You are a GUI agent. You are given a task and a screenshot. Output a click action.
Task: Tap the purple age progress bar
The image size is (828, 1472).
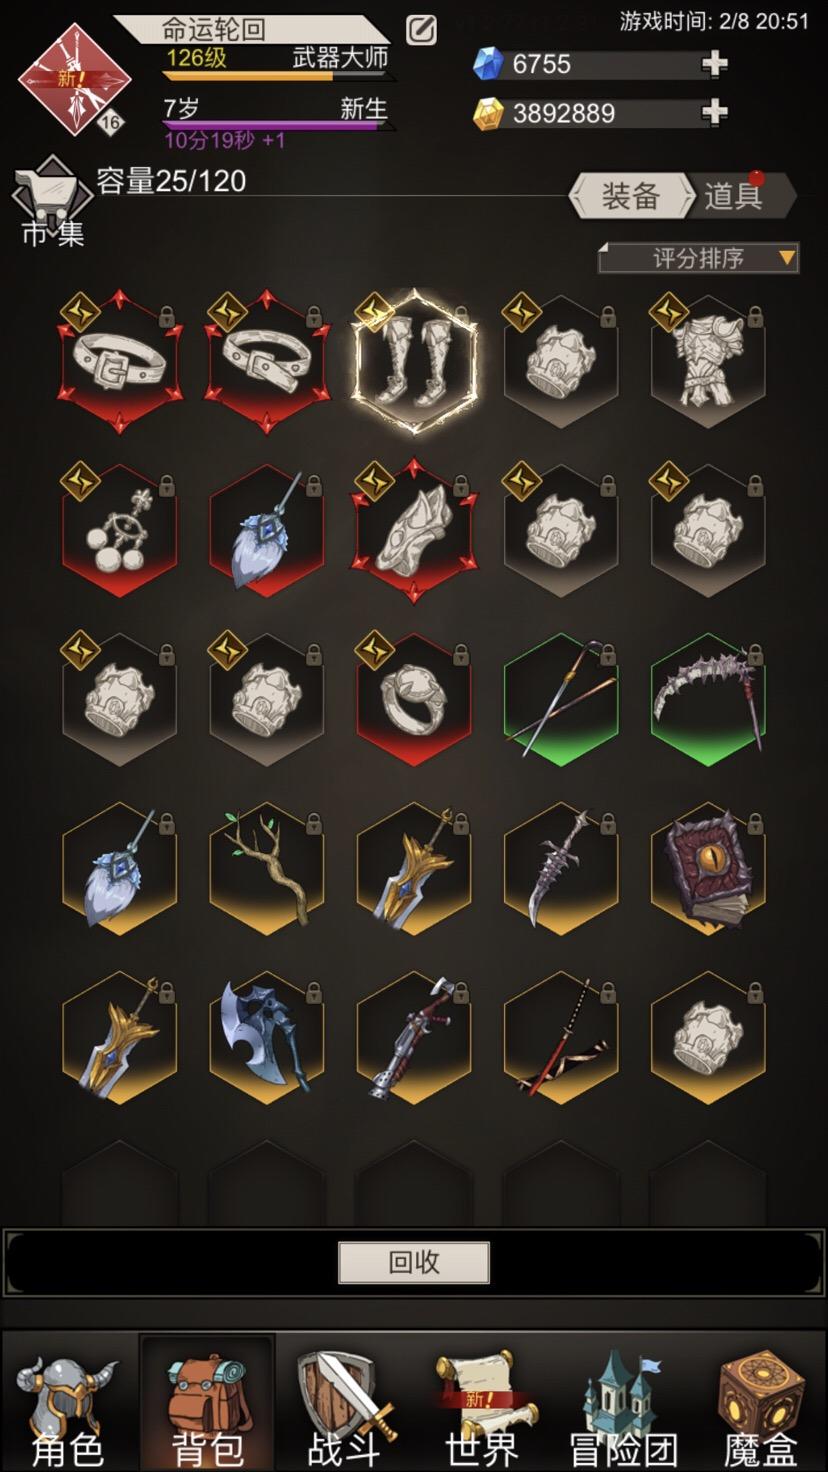[278, 126]
